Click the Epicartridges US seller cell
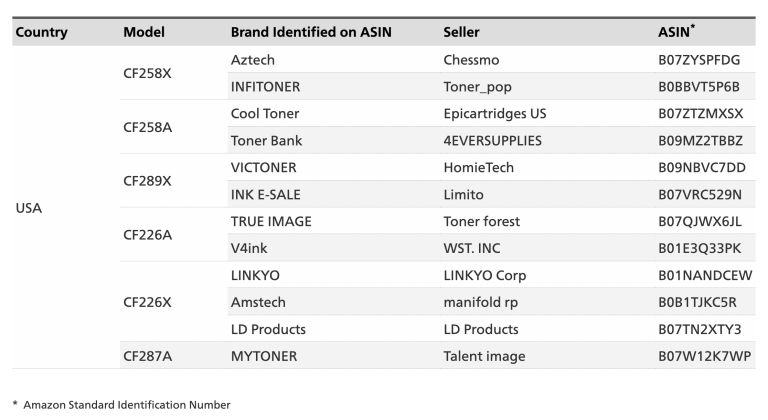The width and height of the screenshot is (768, 420). coord(494,114)
